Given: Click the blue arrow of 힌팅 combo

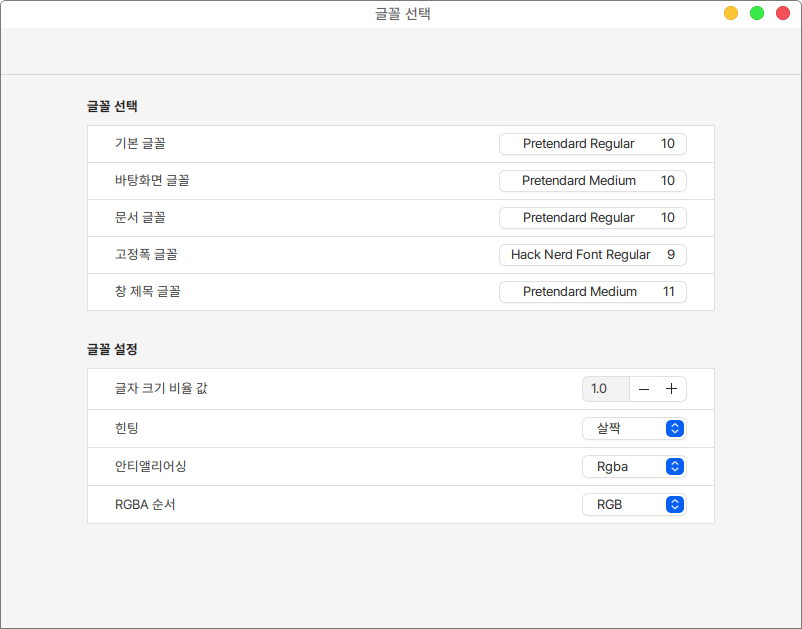Looking at the screenshot, I should click(675, 428).
